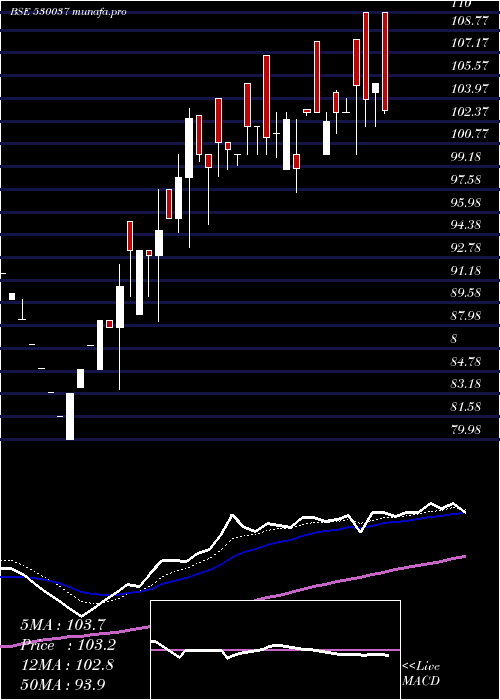
Task: Select the 99.18 price level label
Action: pyautogui.click(x=466, y=157)
